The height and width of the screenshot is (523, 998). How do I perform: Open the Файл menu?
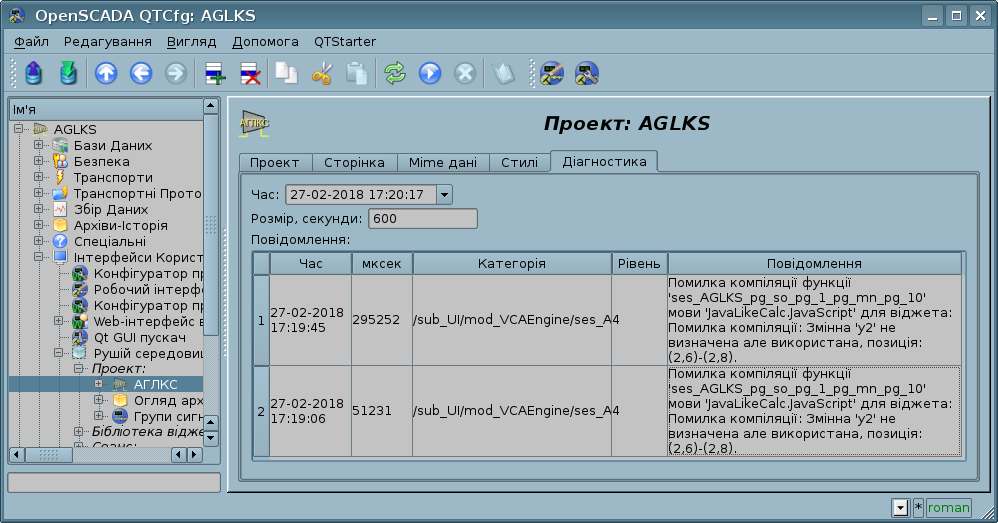click(x=31, y=41)
